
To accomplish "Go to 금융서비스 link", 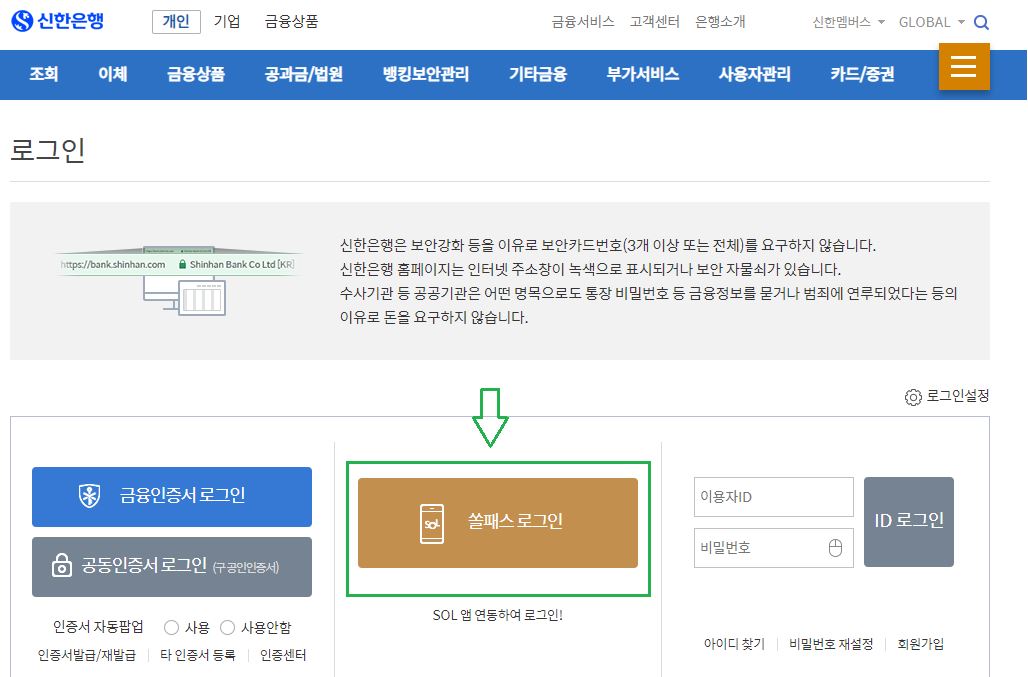I will click(583, 22).
